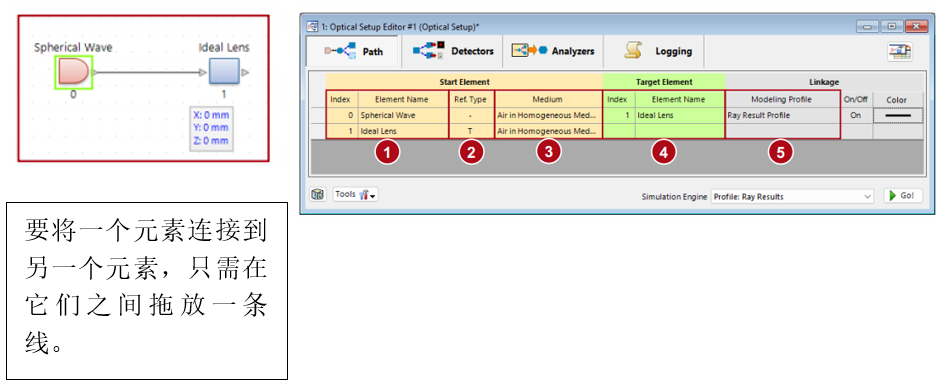Image resolution: width=947 pixels, height=389 pixels.
Task: Open the Tools dropdown menu
Action: pyautogui.click(x=356, y=195)
